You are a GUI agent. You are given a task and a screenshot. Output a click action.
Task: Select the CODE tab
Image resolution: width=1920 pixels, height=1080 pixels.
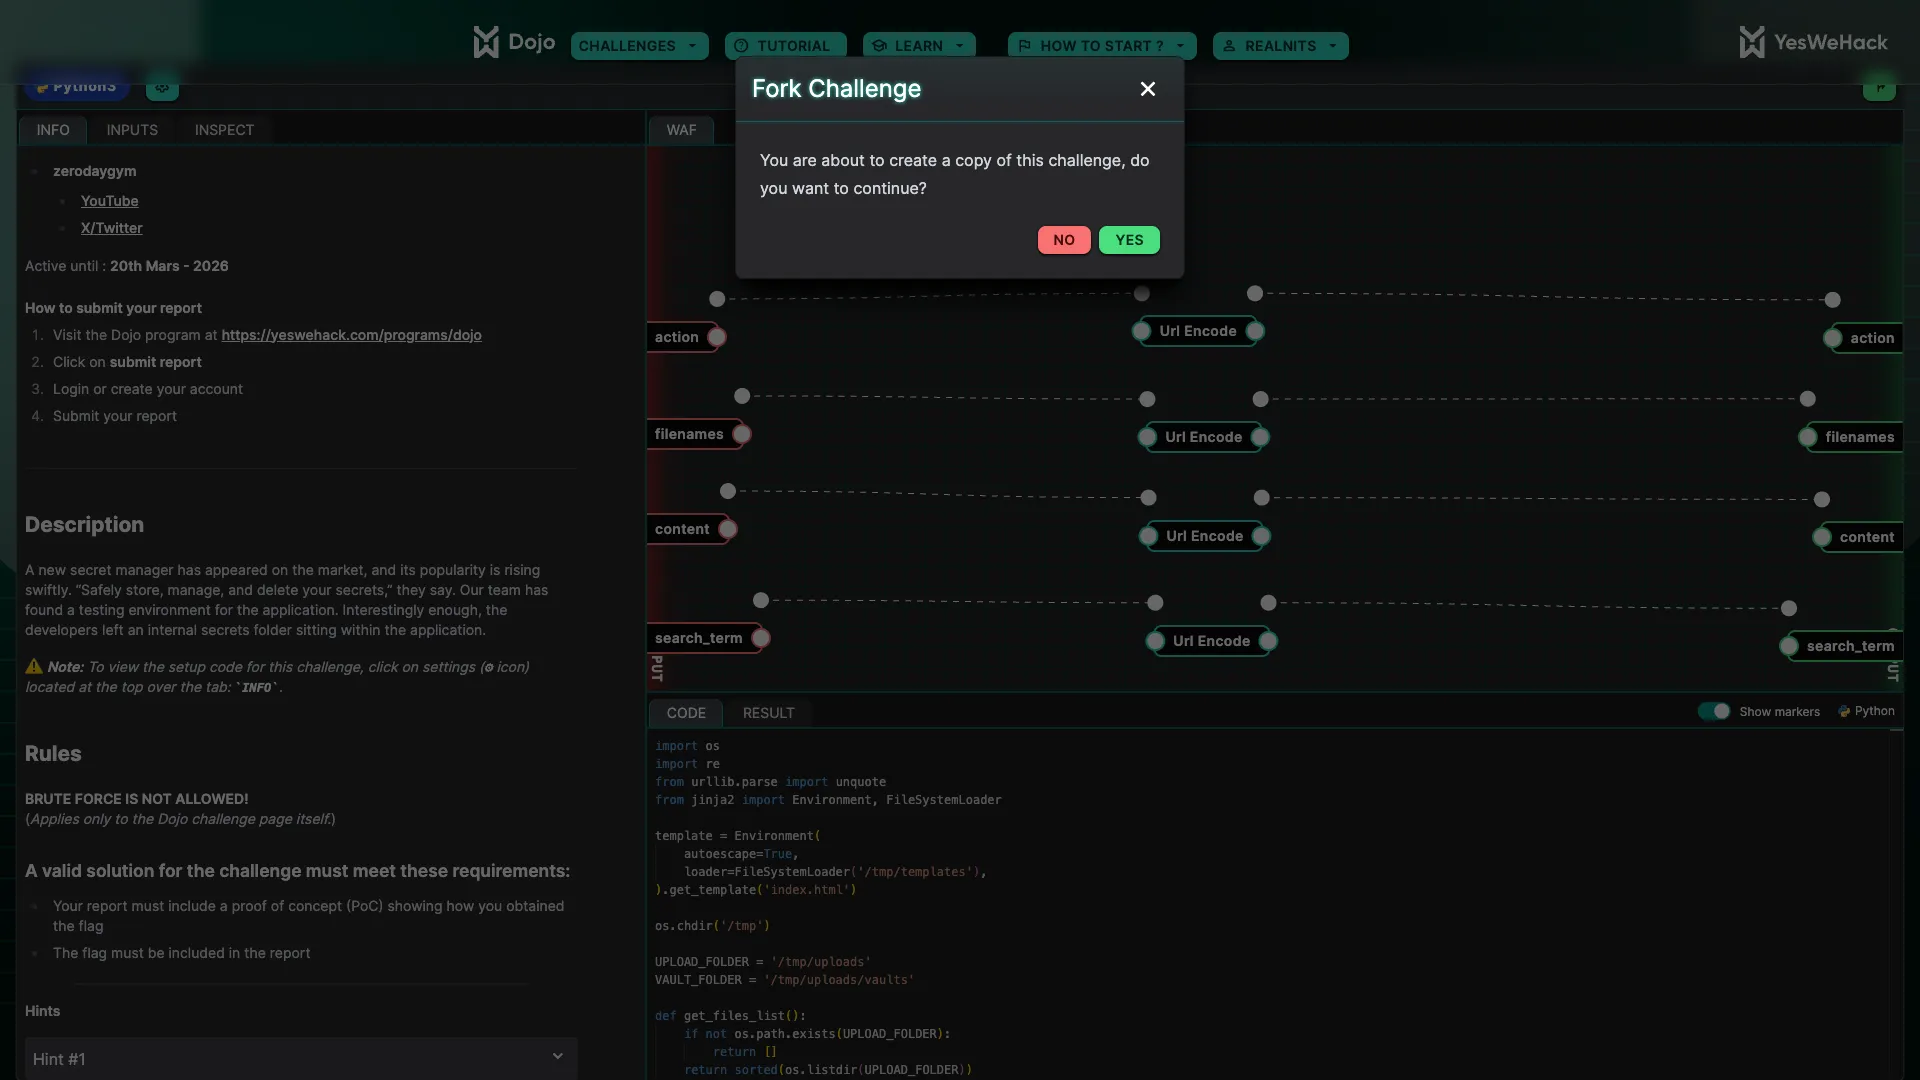pos(686,713)
